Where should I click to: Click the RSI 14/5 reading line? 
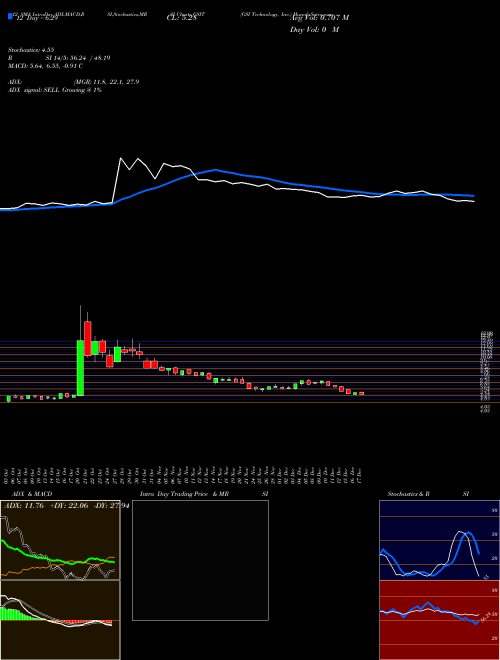pyautogui.click(x=59, y=58)
